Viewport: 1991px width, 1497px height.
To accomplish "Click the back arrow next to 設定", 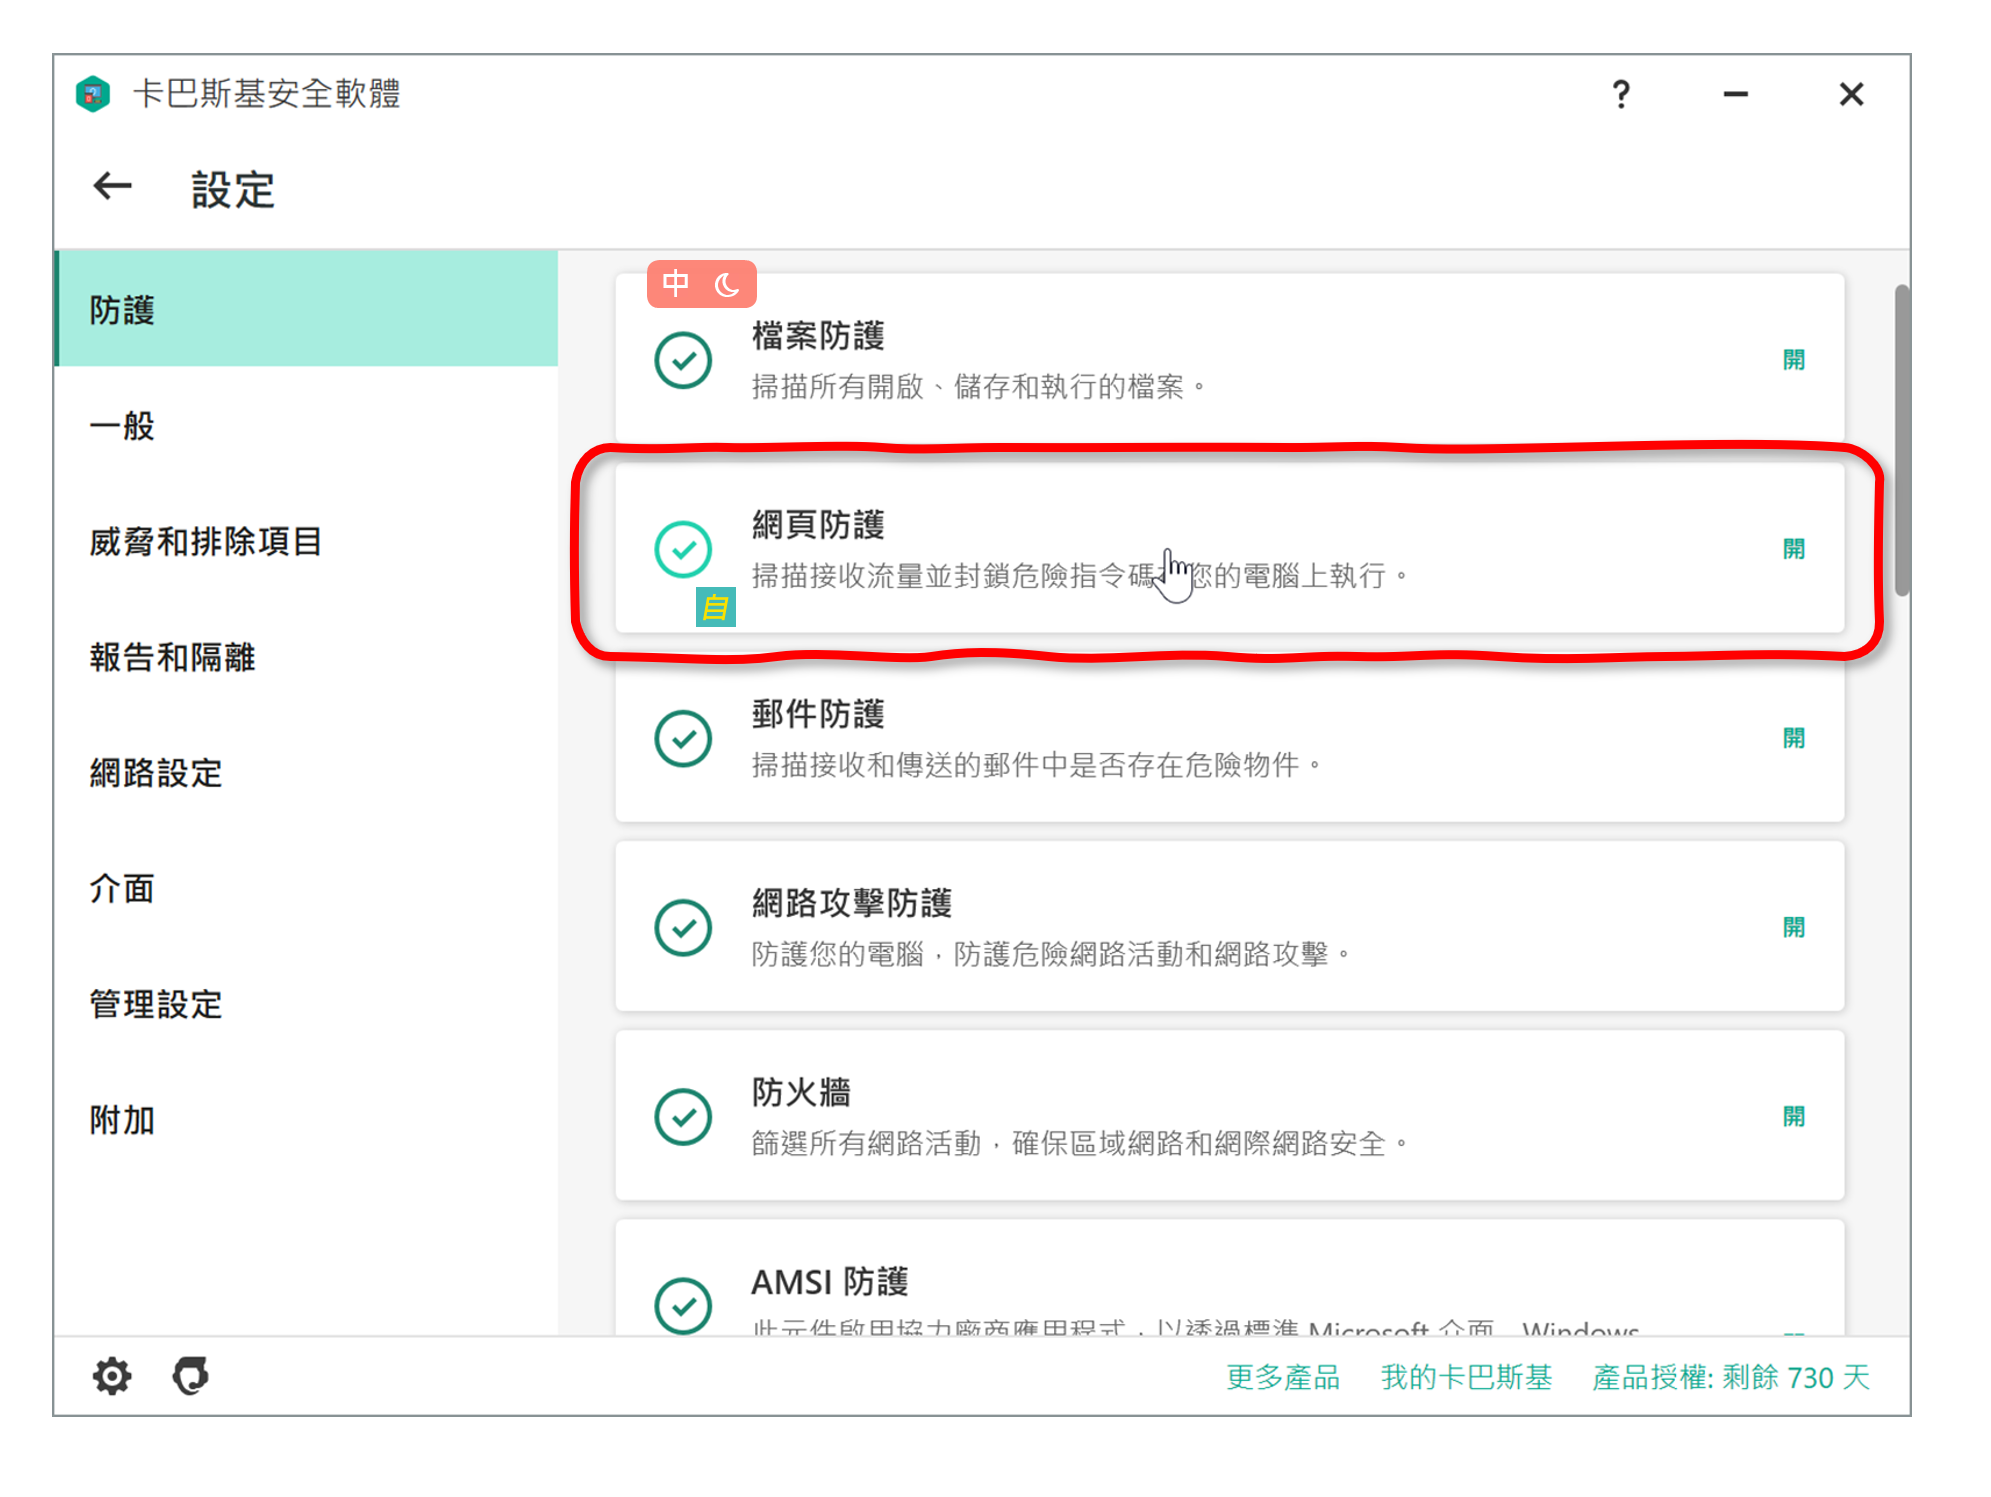I will 112,186.
